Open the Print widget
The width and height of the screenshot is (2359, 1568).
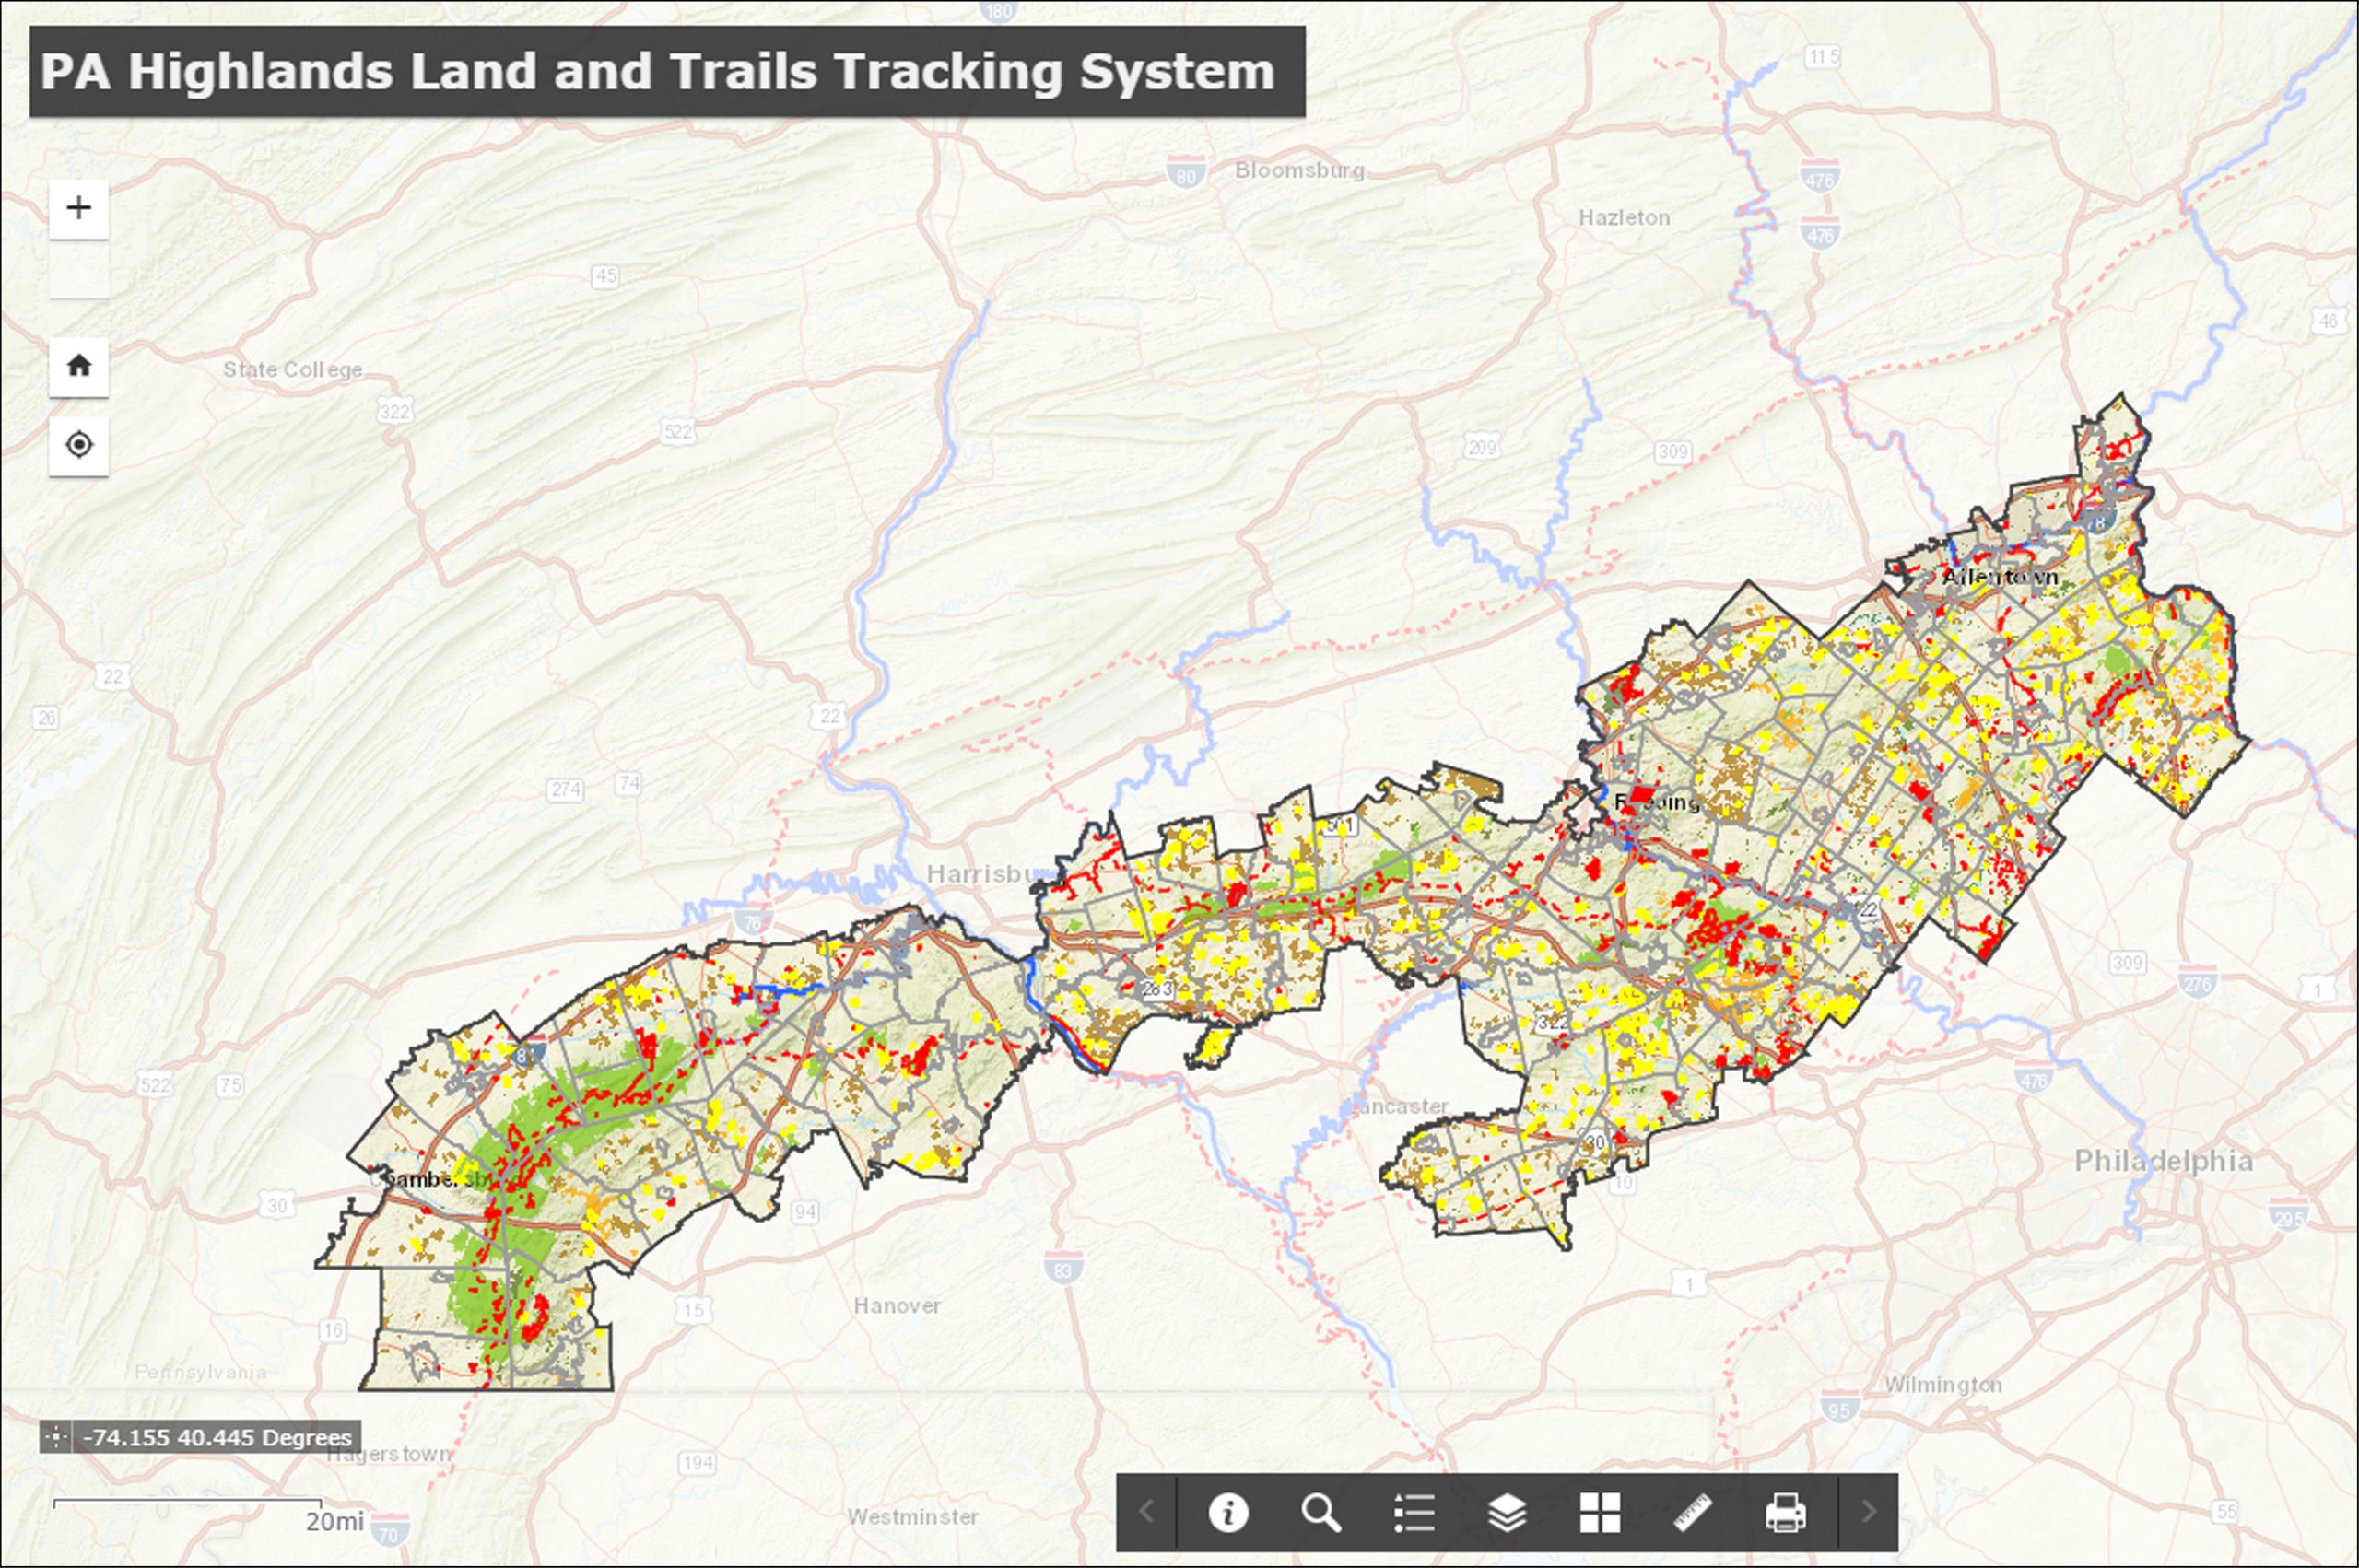[1787, 1513]
